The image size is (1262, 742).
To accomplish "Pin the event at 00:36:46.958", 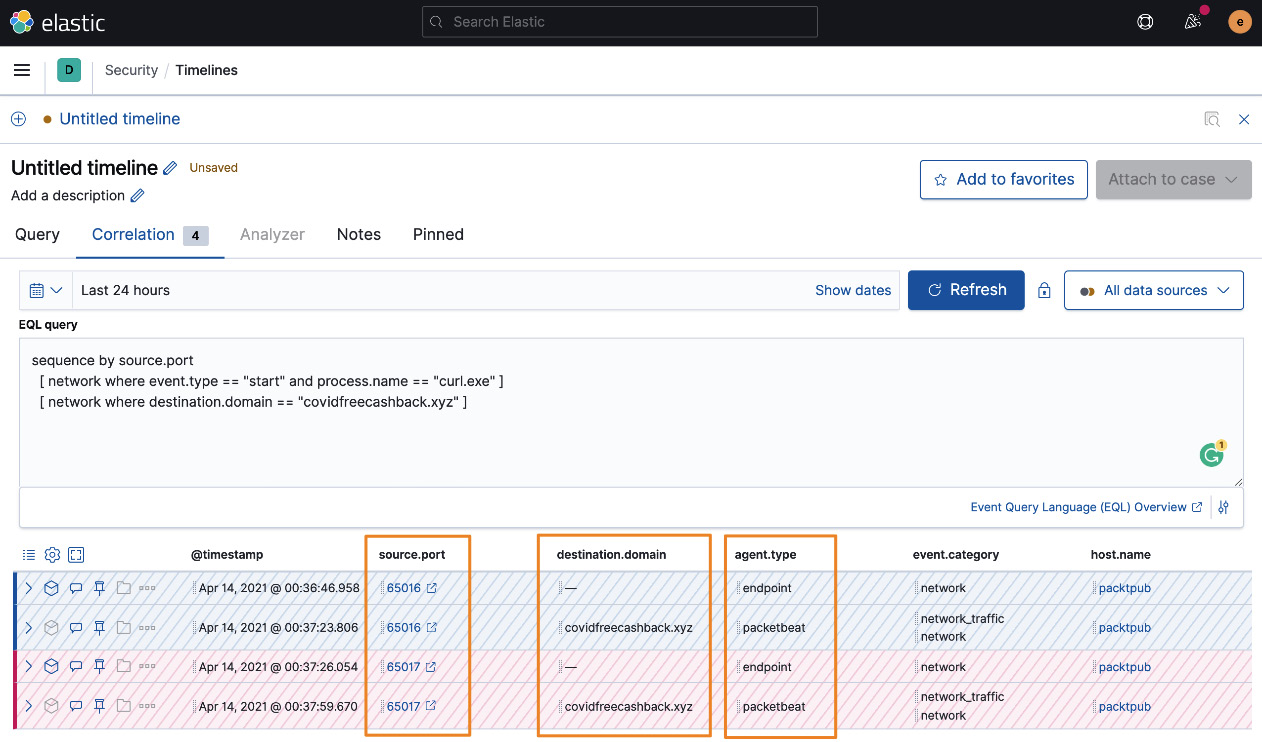I will [x=99, y=588].
